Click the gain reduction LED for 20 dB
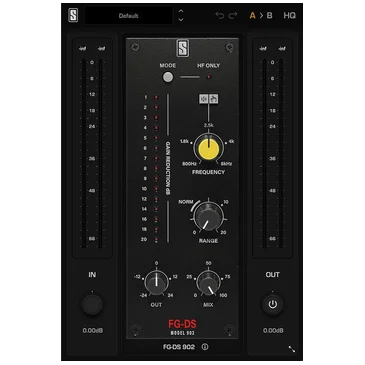The height and width of the screenshot is (365, 365). click(x=156, y=239)
